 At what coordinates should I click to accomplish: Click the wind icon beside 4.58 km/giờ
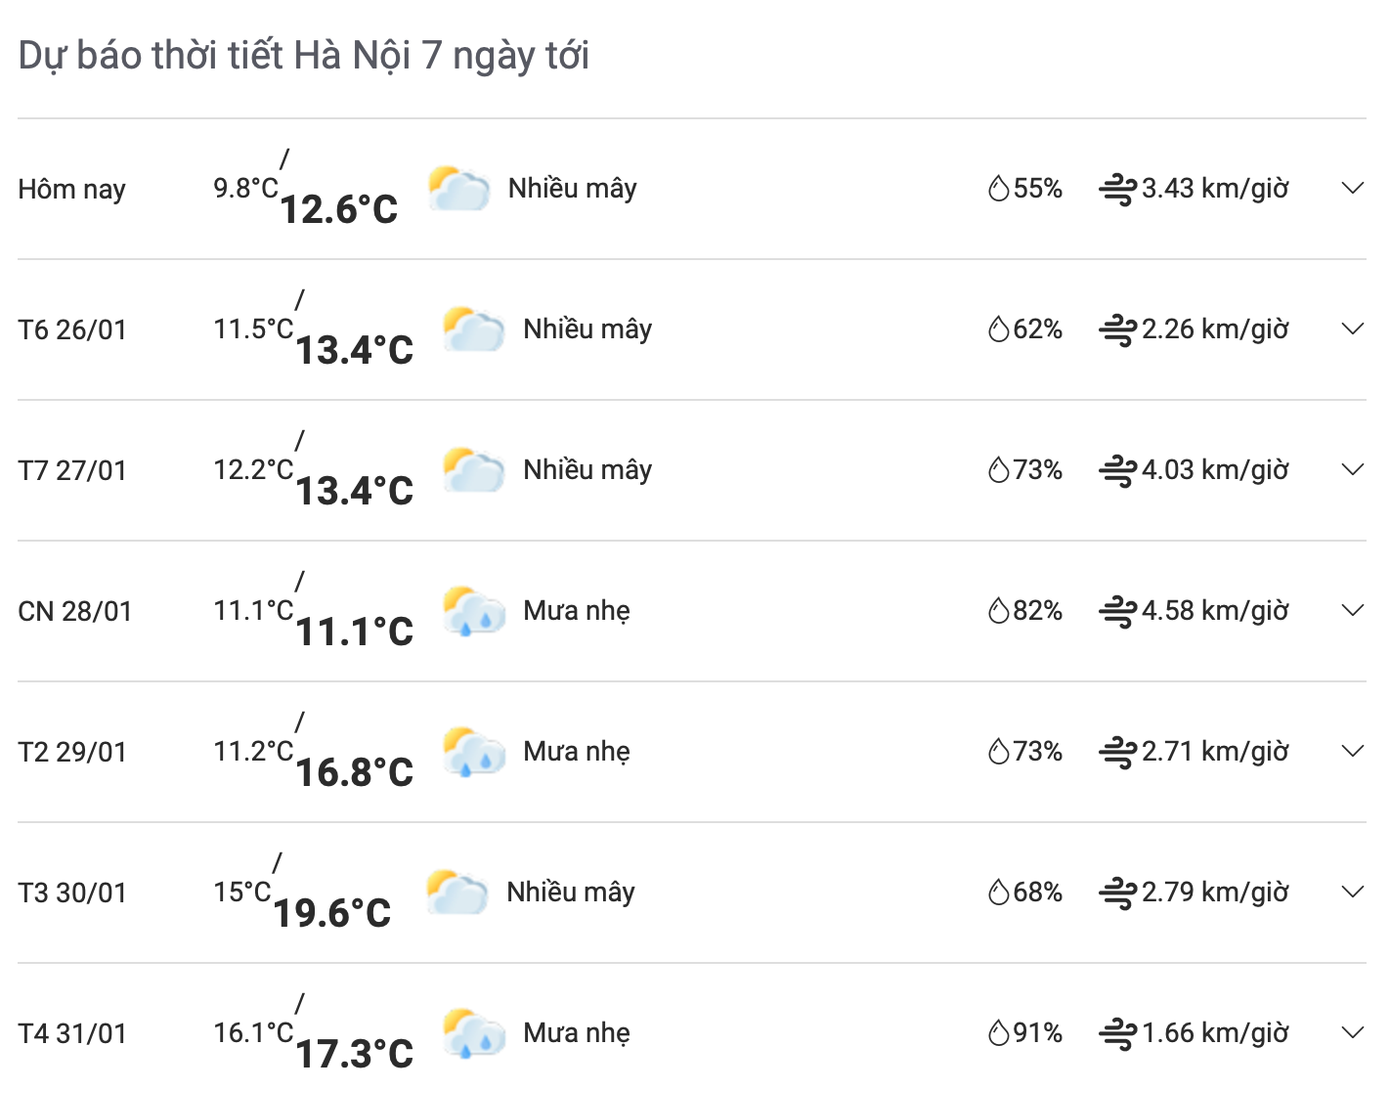click(1117, 611)
